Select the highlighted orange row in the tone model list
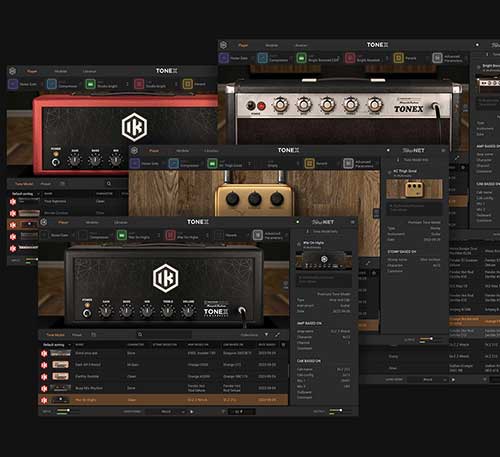The width and height of the screenshot is (500, 457). coord(163,400)
